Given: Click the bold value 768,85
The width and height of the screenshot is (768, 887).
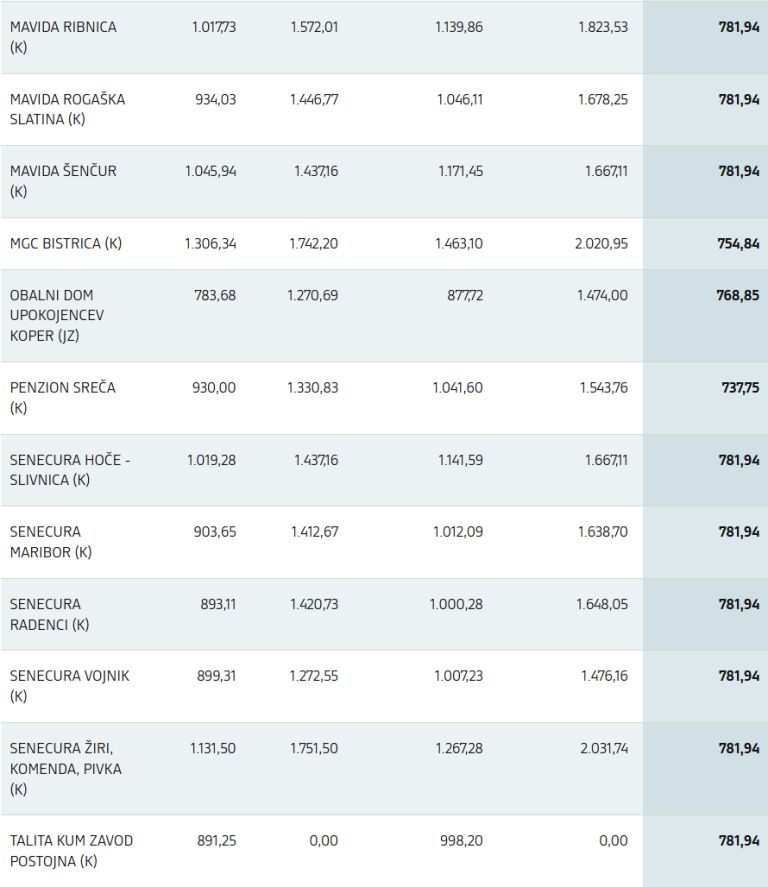Looking at the screenshot, I should click(738, 296).
